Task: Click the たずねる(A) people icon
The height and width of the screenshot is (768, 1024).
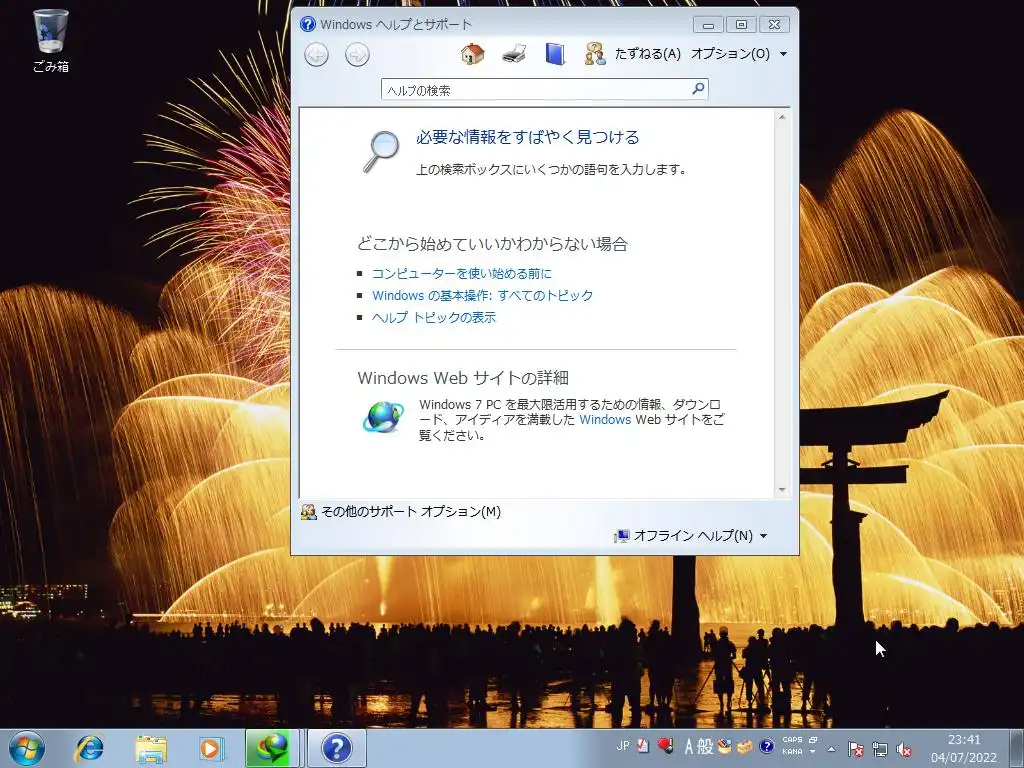Action: point(595,54)
